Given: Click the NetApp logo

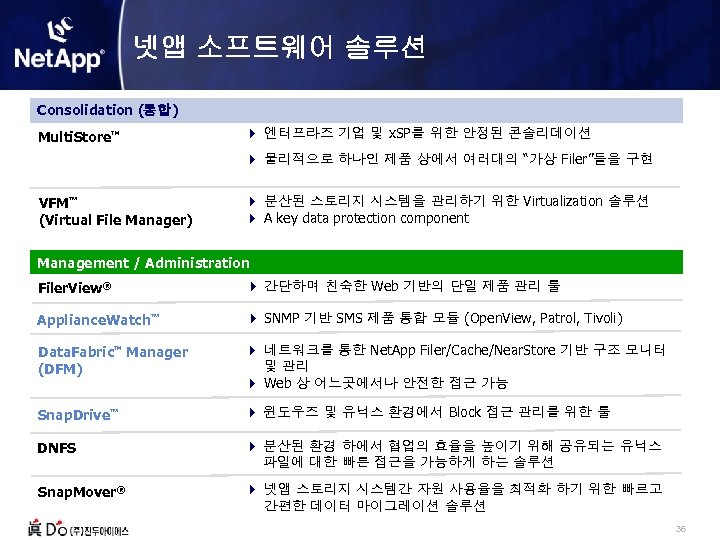Looking at the screenshot, I should pos(60,45).
